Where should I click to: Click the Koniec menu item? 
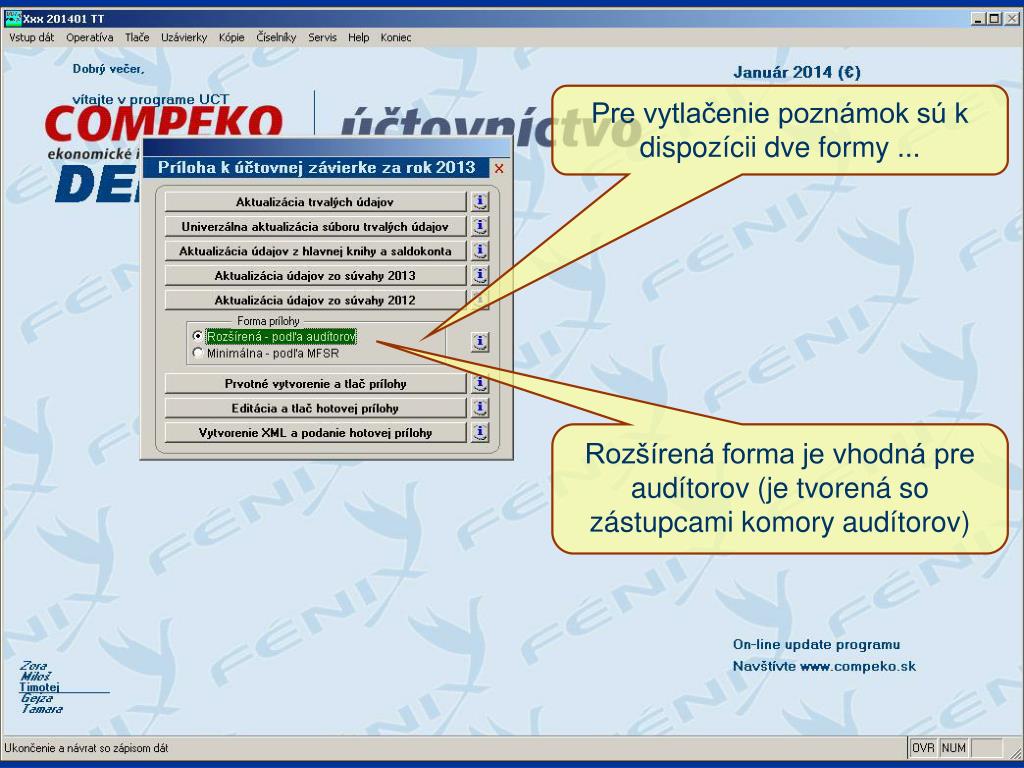point(396,38)
